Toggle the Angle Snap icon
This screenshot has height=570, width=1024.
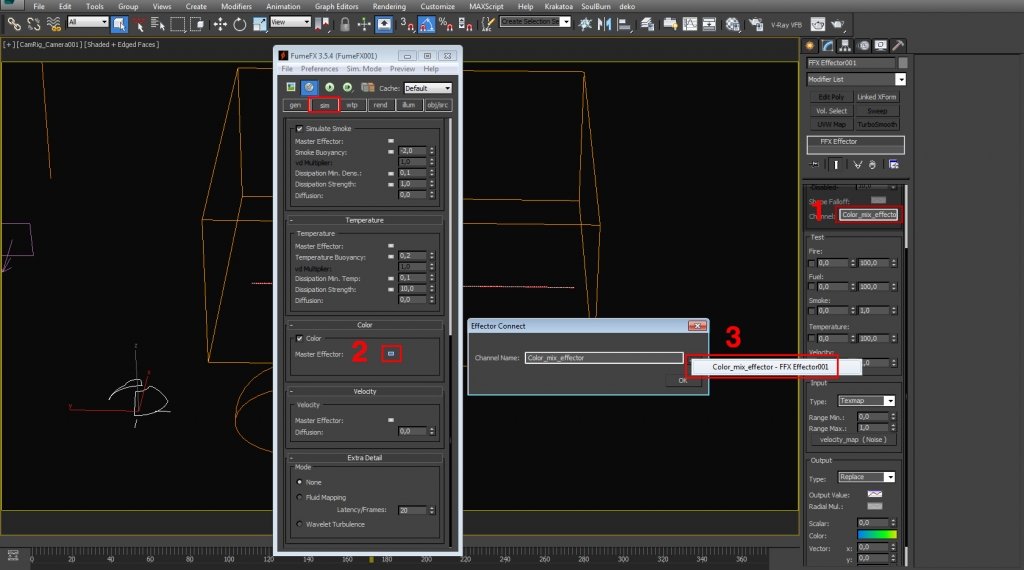coord(426,25)
